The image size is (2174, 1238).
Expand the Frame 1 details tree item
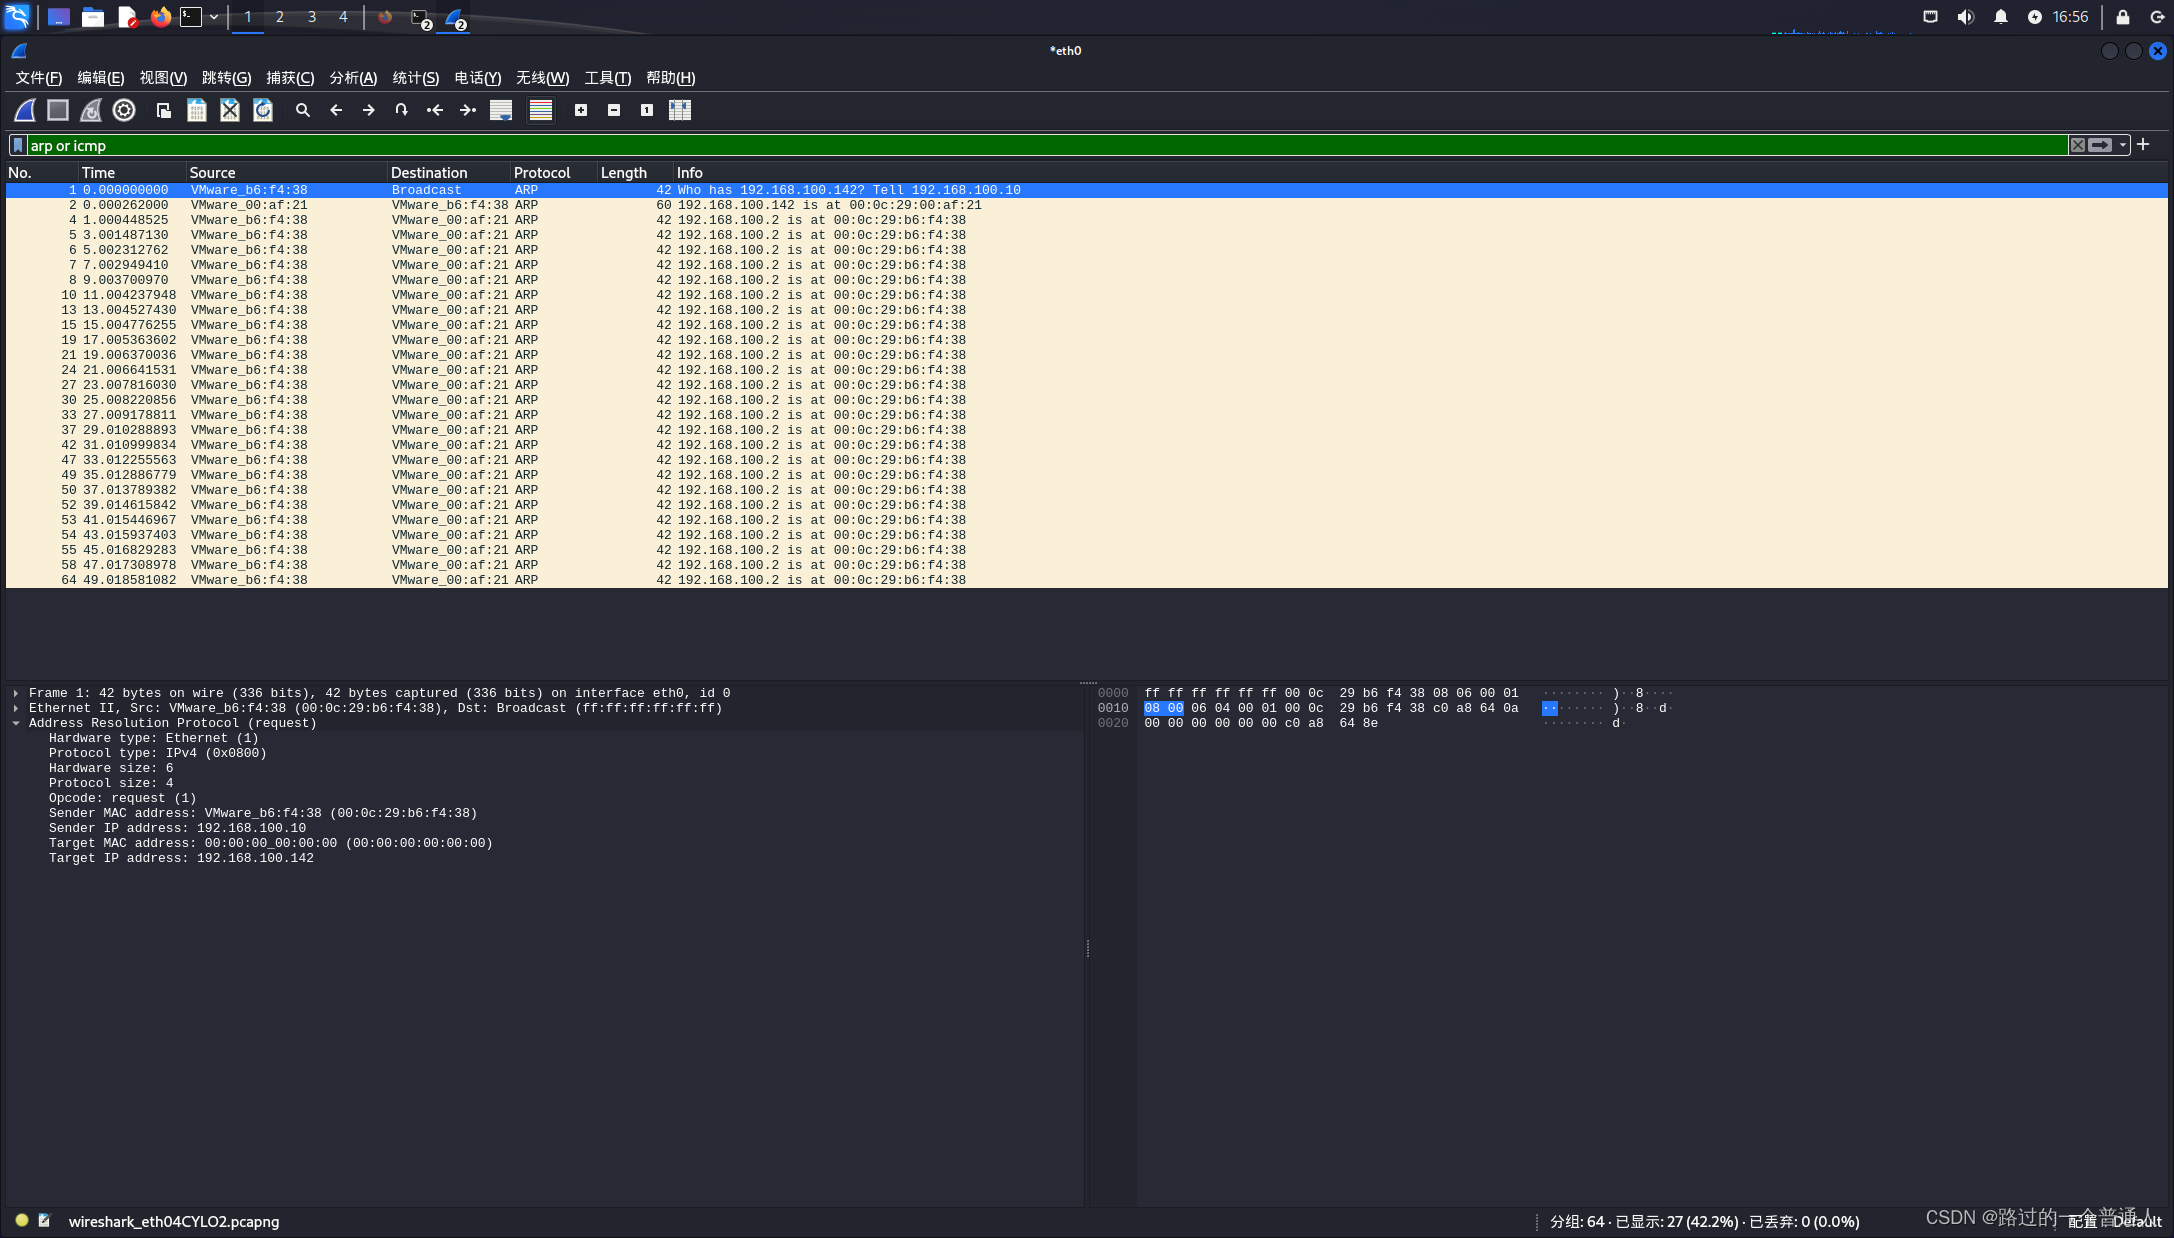click(16, 691)
